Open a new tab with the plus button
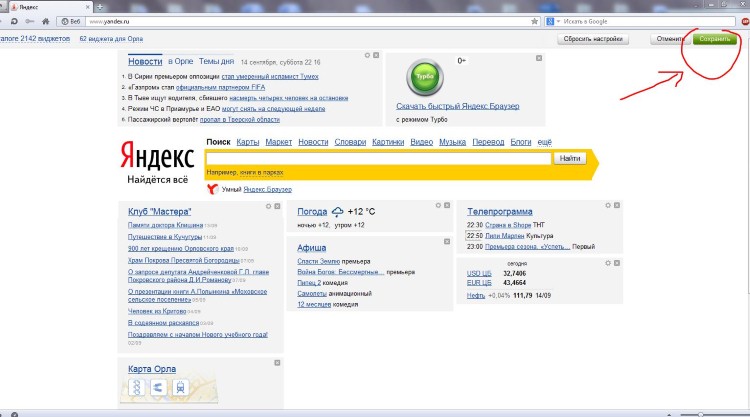The height and width of the screenshot is (417, 750). pos(100,7)
